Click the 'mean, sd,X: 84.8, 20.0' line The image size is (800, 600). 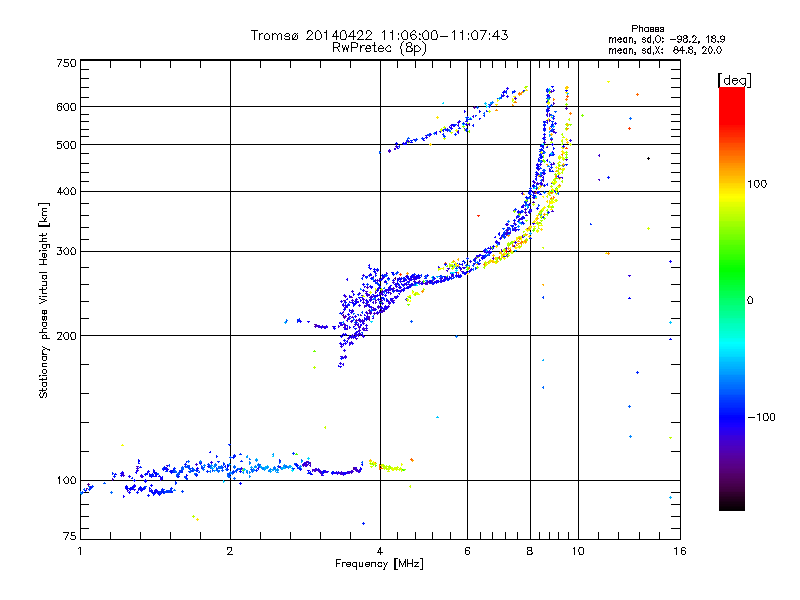pyautogui.click(x=665, y=50)
